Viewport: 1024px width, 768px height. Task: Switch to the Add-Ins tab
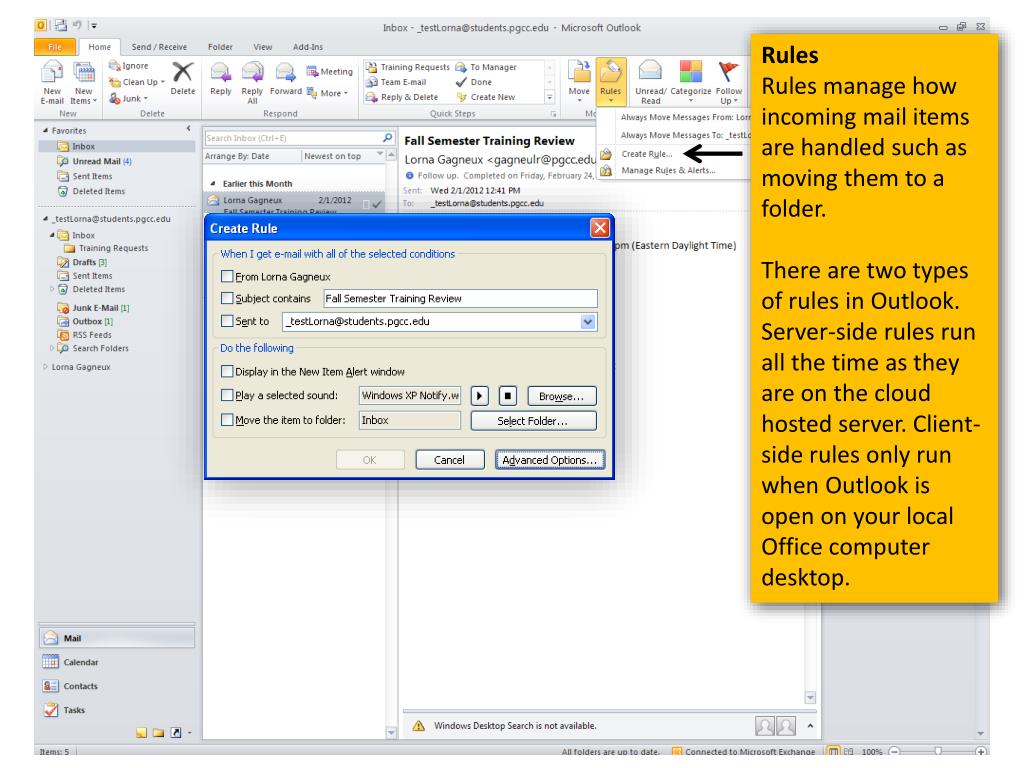[x=308, y=46]
